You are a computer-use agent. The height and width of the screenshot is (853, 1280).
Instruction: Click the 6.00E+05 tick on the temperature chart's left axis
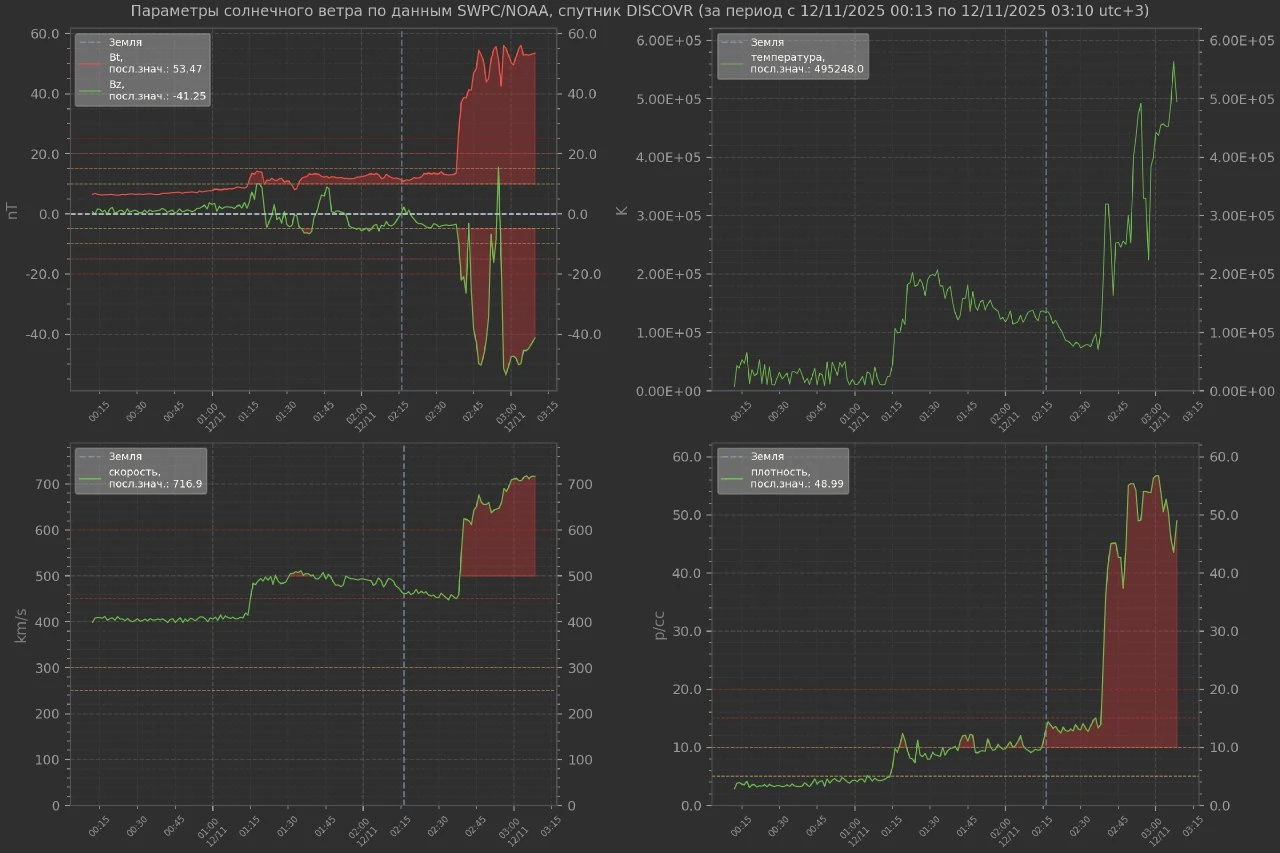coord(669,41)
